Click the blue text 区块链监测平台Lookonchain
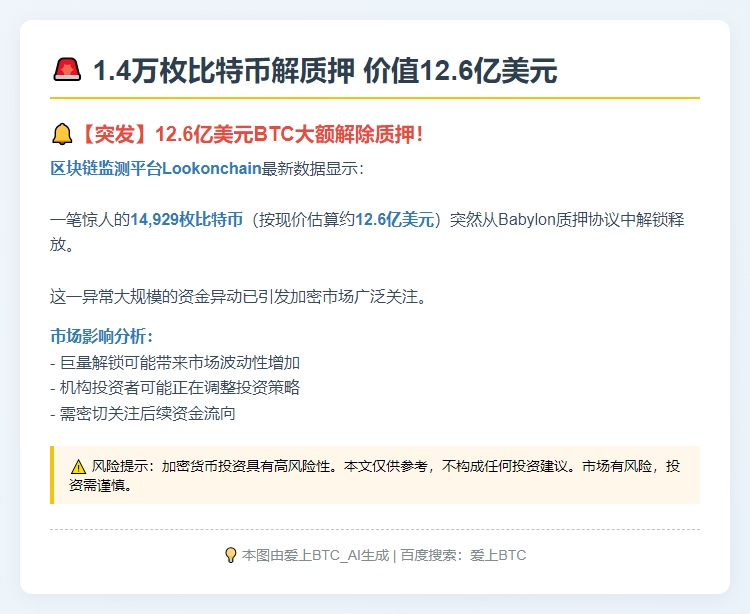The height and width of the screenshot is (614, 750). 155,168
